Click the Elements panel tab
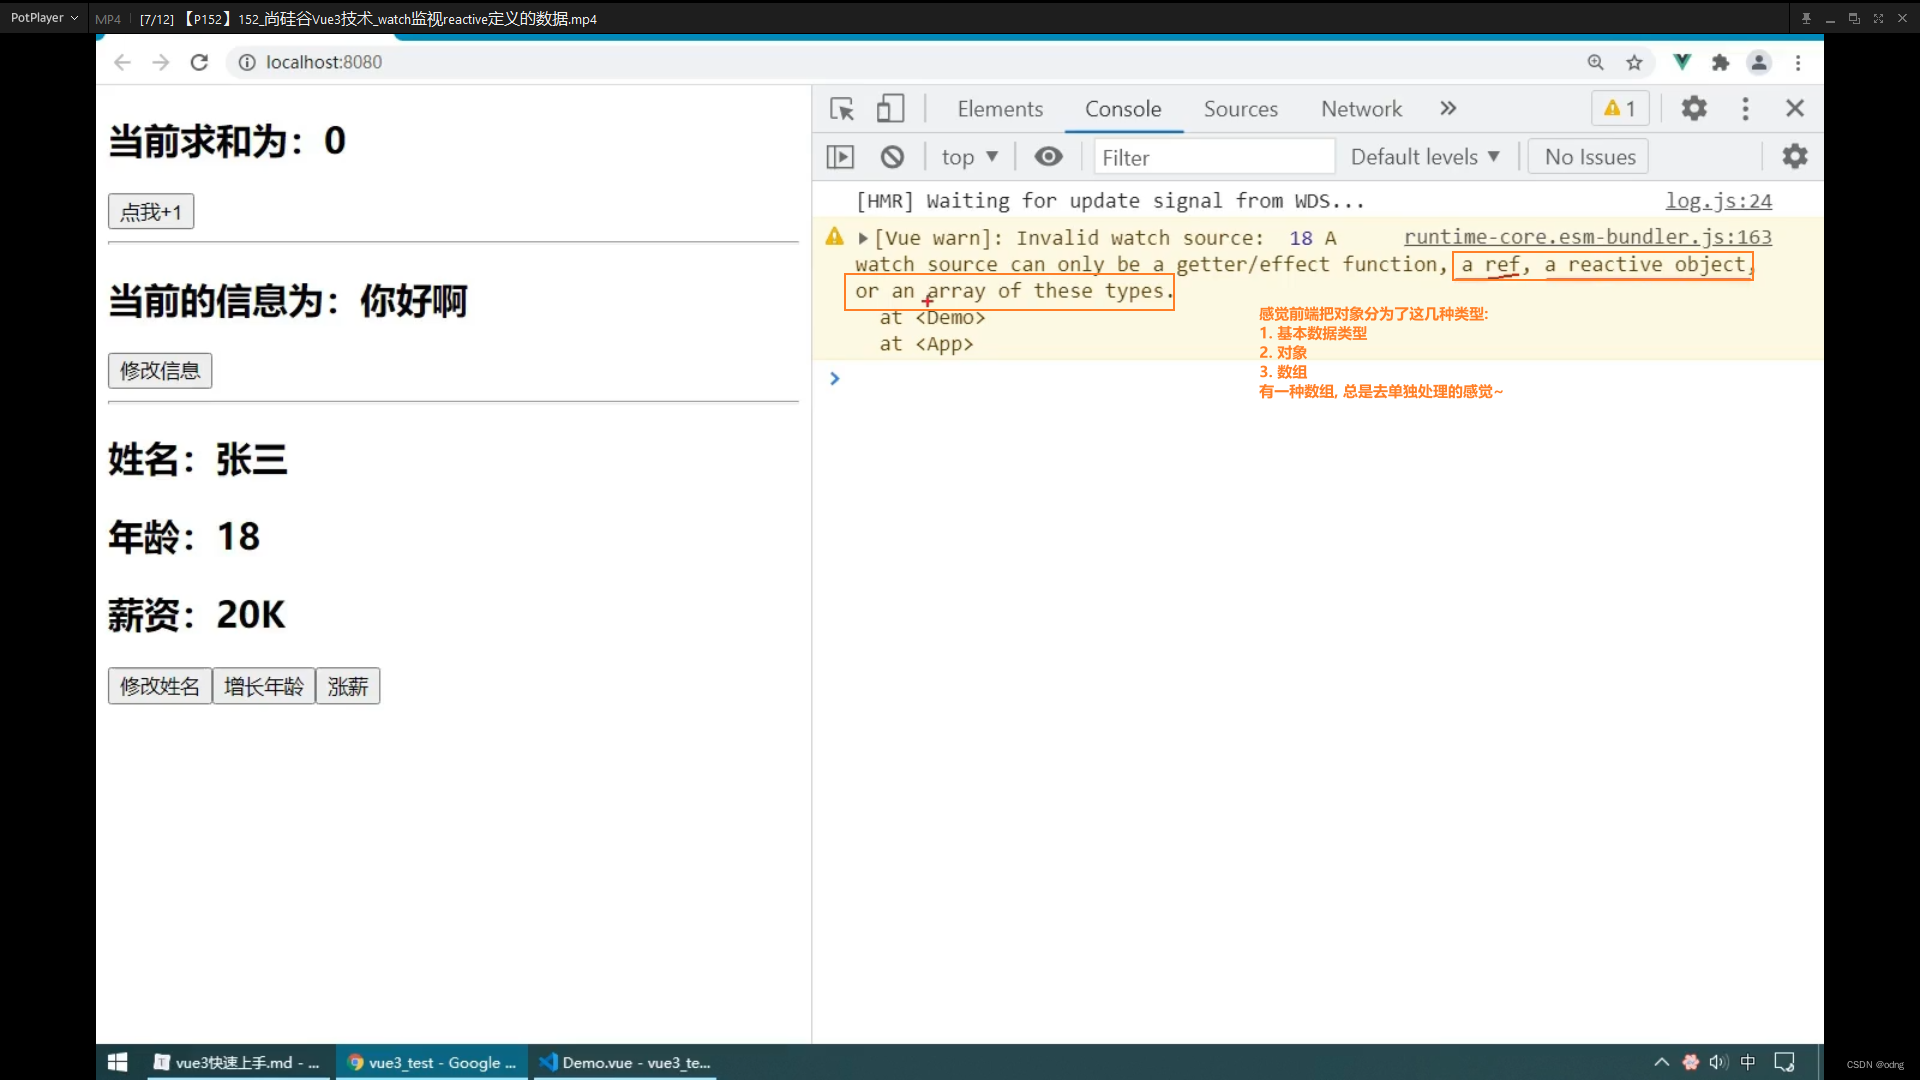This screenshot has width=1920, height=1080. tap(1000, 108)
